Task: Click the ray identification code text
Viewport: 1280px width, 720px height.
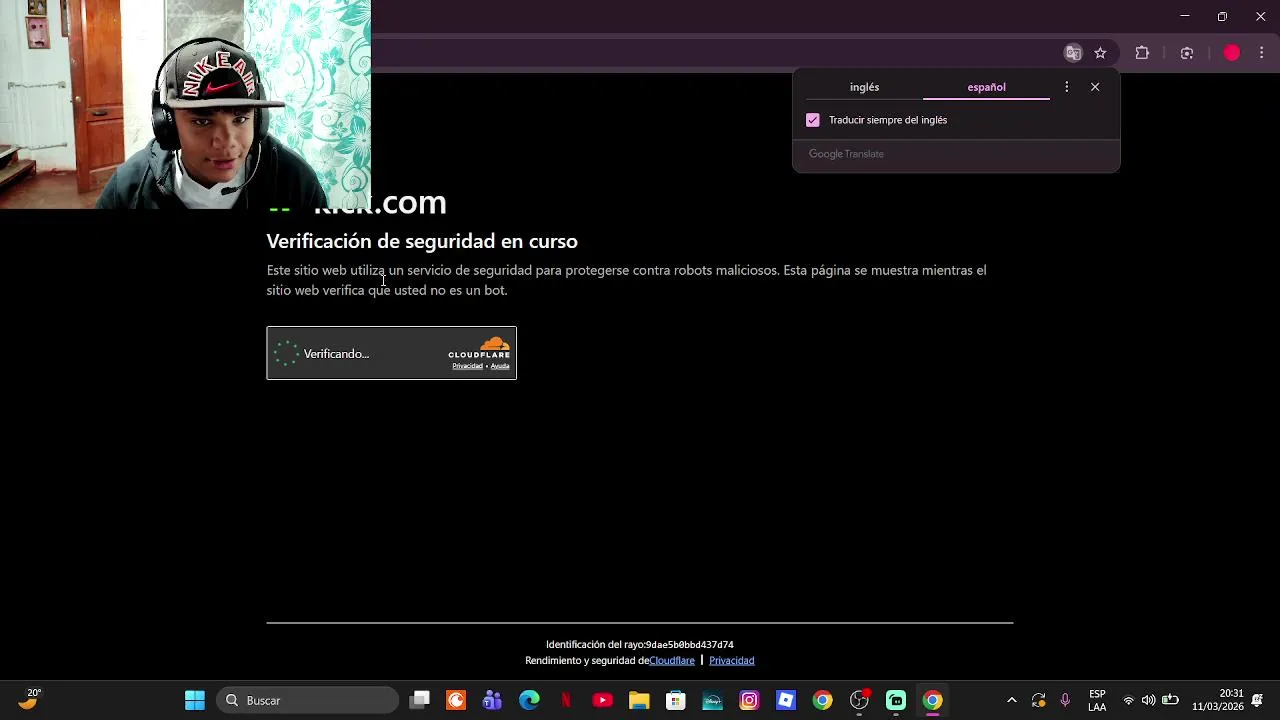Action: 690,645
